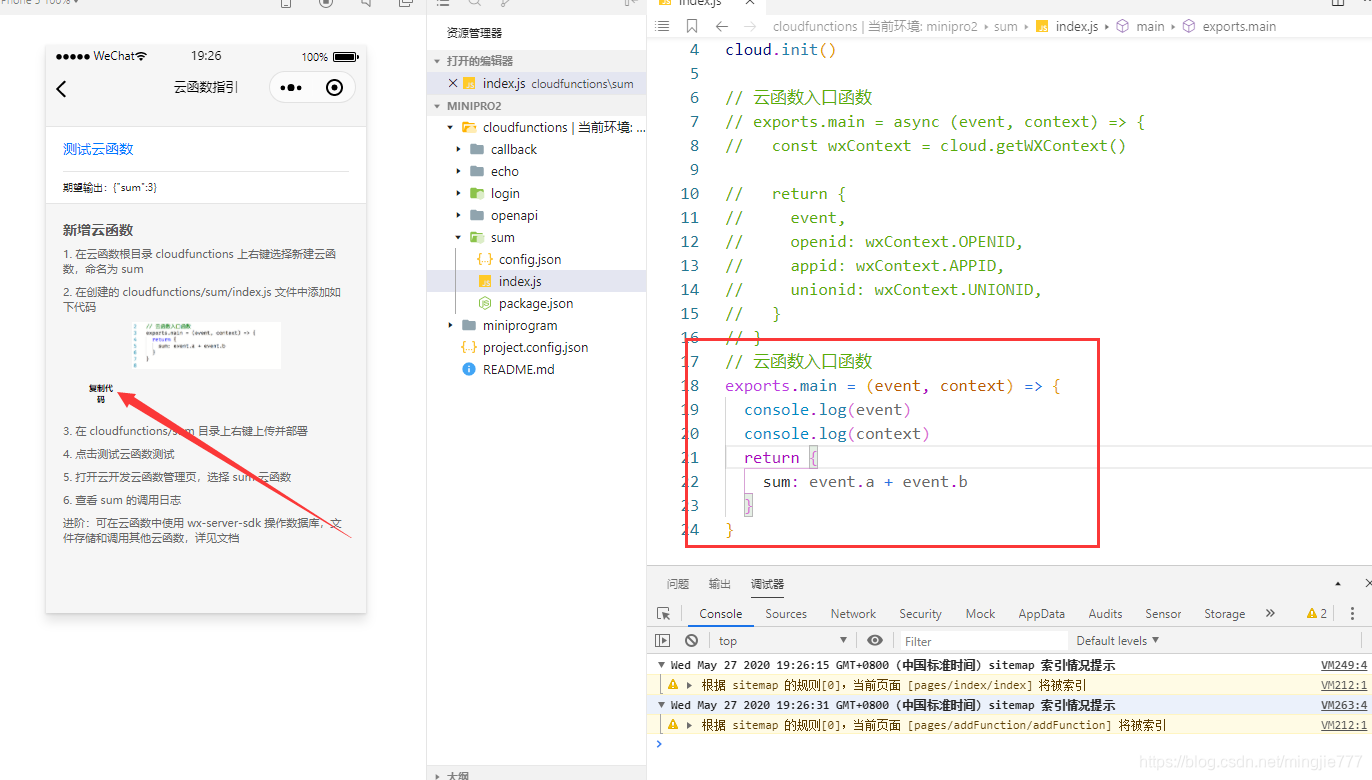Click the package.json node icon

tap(485, 303)
